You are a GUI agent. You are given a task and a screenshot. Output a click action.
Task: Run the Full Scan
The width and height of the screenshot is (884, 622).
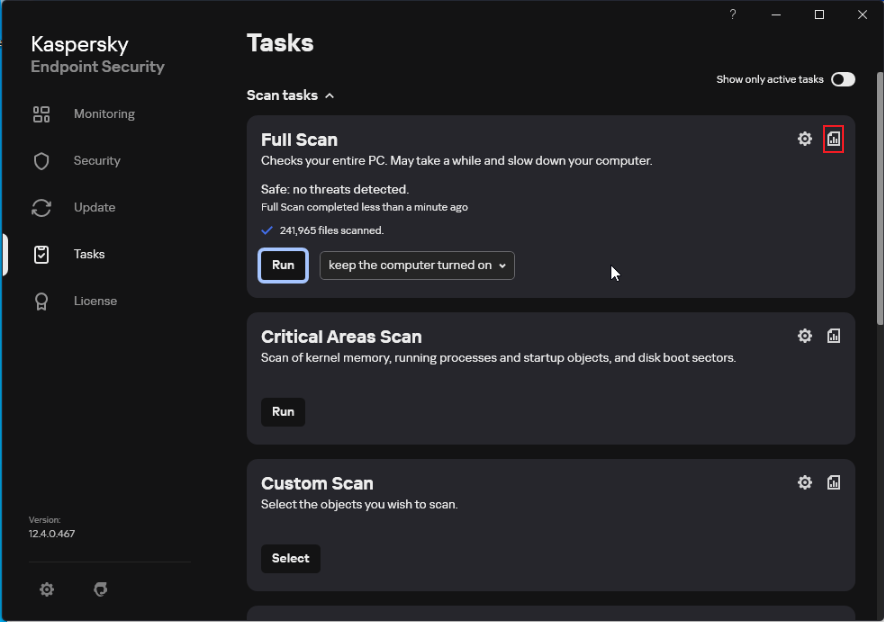pyautogui.click(x=283, y=265)
